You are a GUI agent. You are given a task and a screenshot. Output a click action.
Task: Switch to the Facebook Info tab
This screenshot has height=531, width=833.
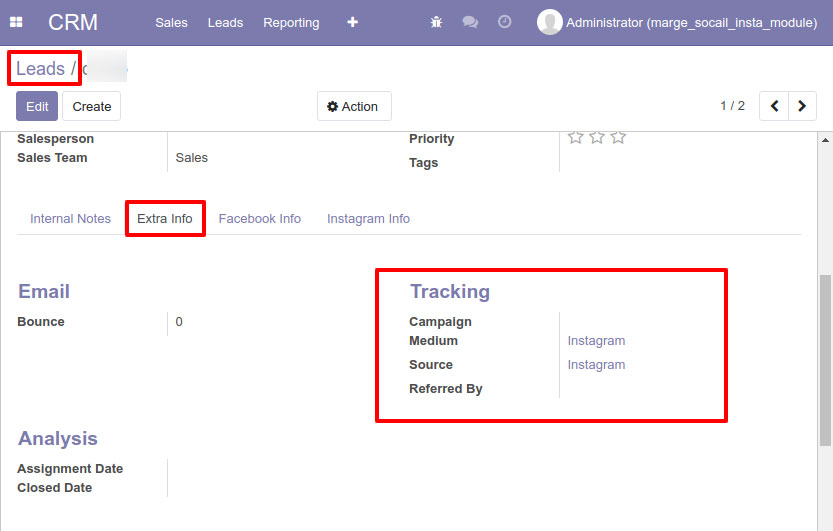pyautogui.click(x=259, y=218)
